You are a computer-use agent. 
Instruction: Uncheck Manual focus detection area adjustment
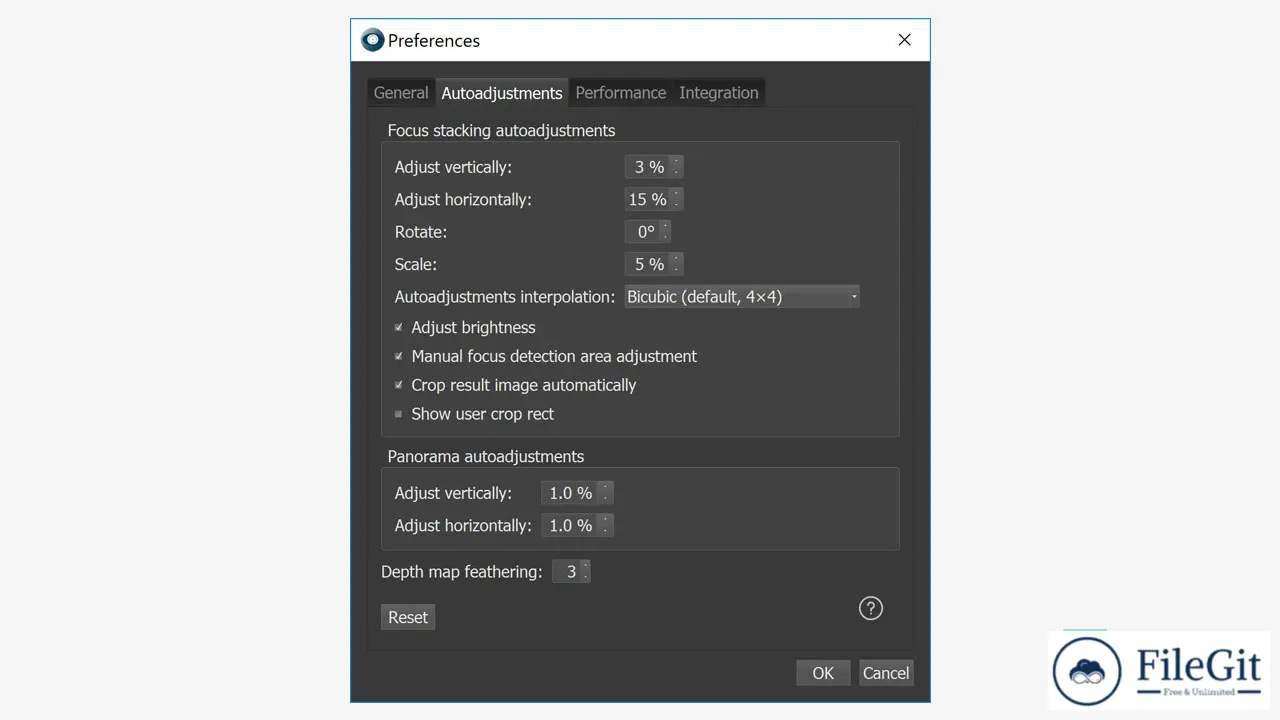point(398,357)
